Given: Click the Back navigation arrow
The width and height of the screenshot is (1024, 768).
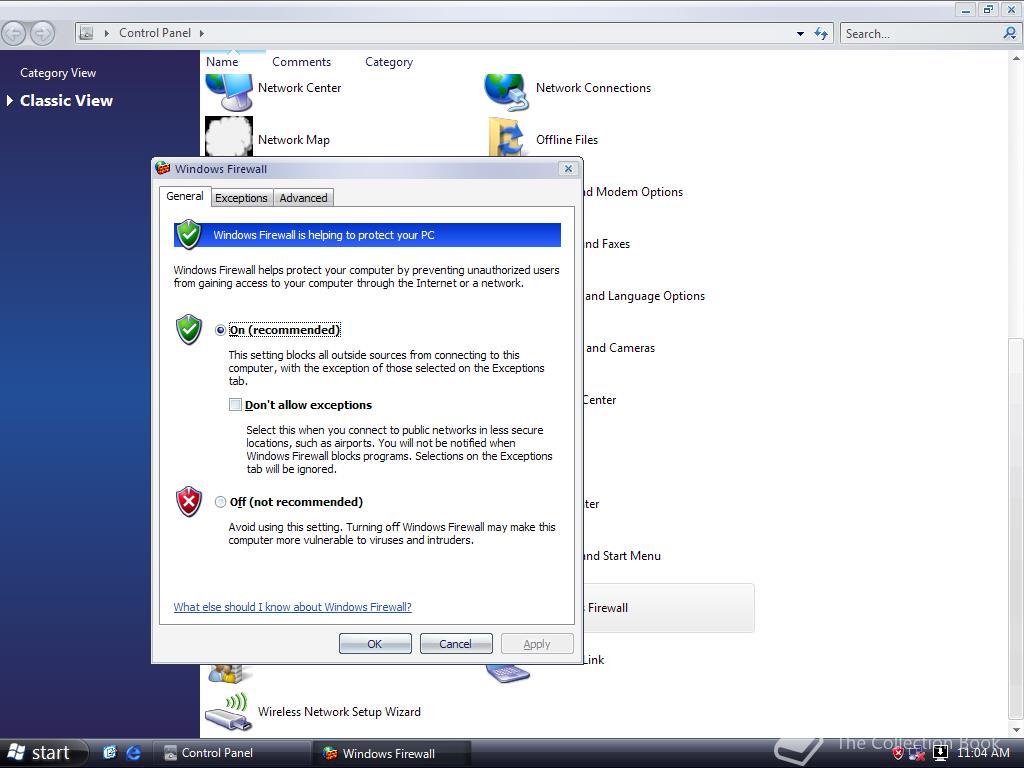Looking at the screenshot, I should tap(14, 33).
